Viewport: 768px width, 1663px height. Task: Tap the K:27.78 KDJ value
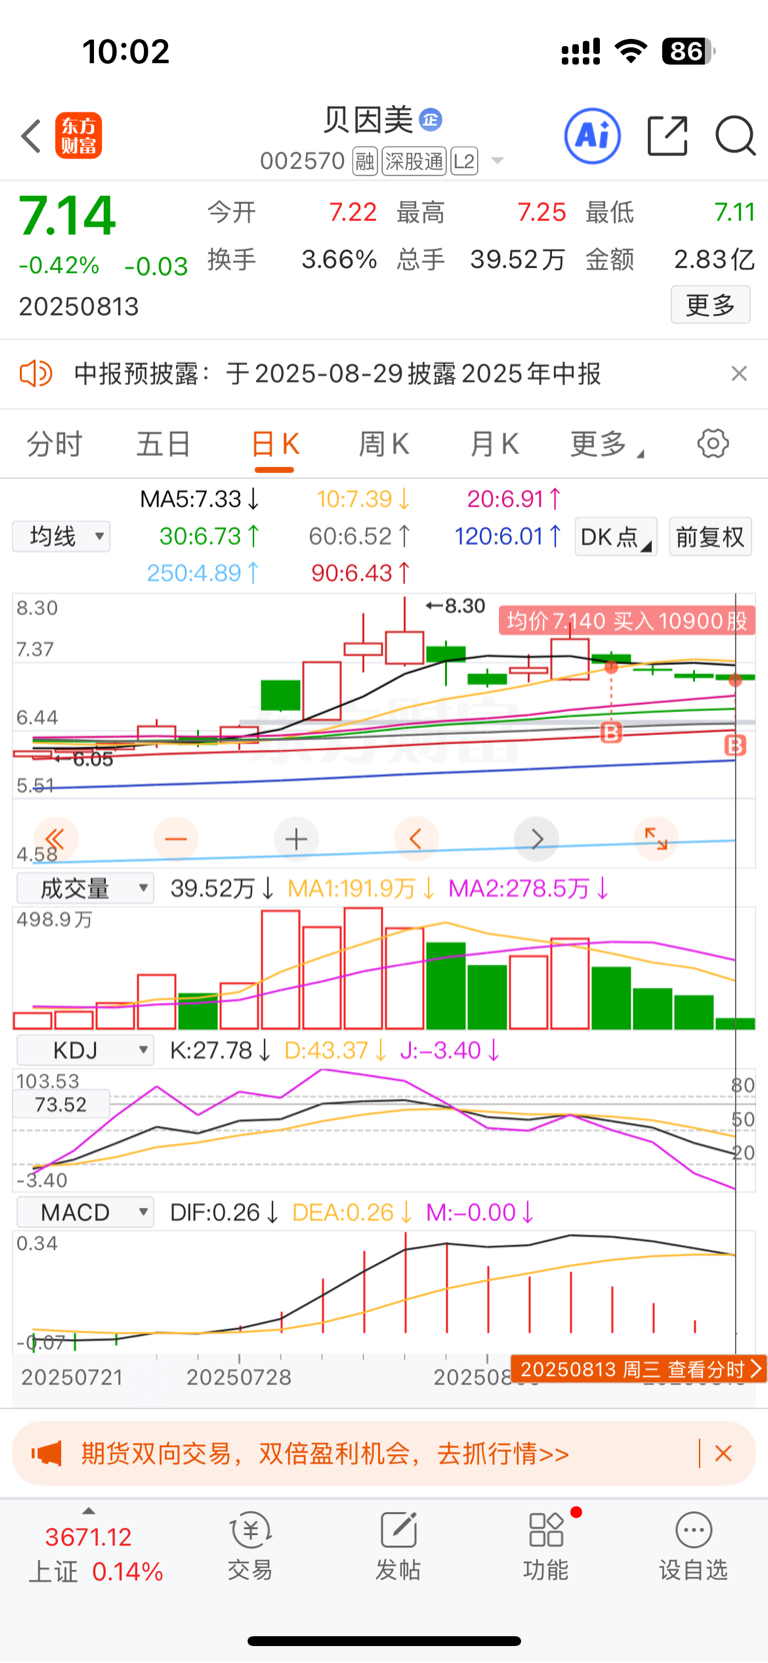[x=221, y=1050]
